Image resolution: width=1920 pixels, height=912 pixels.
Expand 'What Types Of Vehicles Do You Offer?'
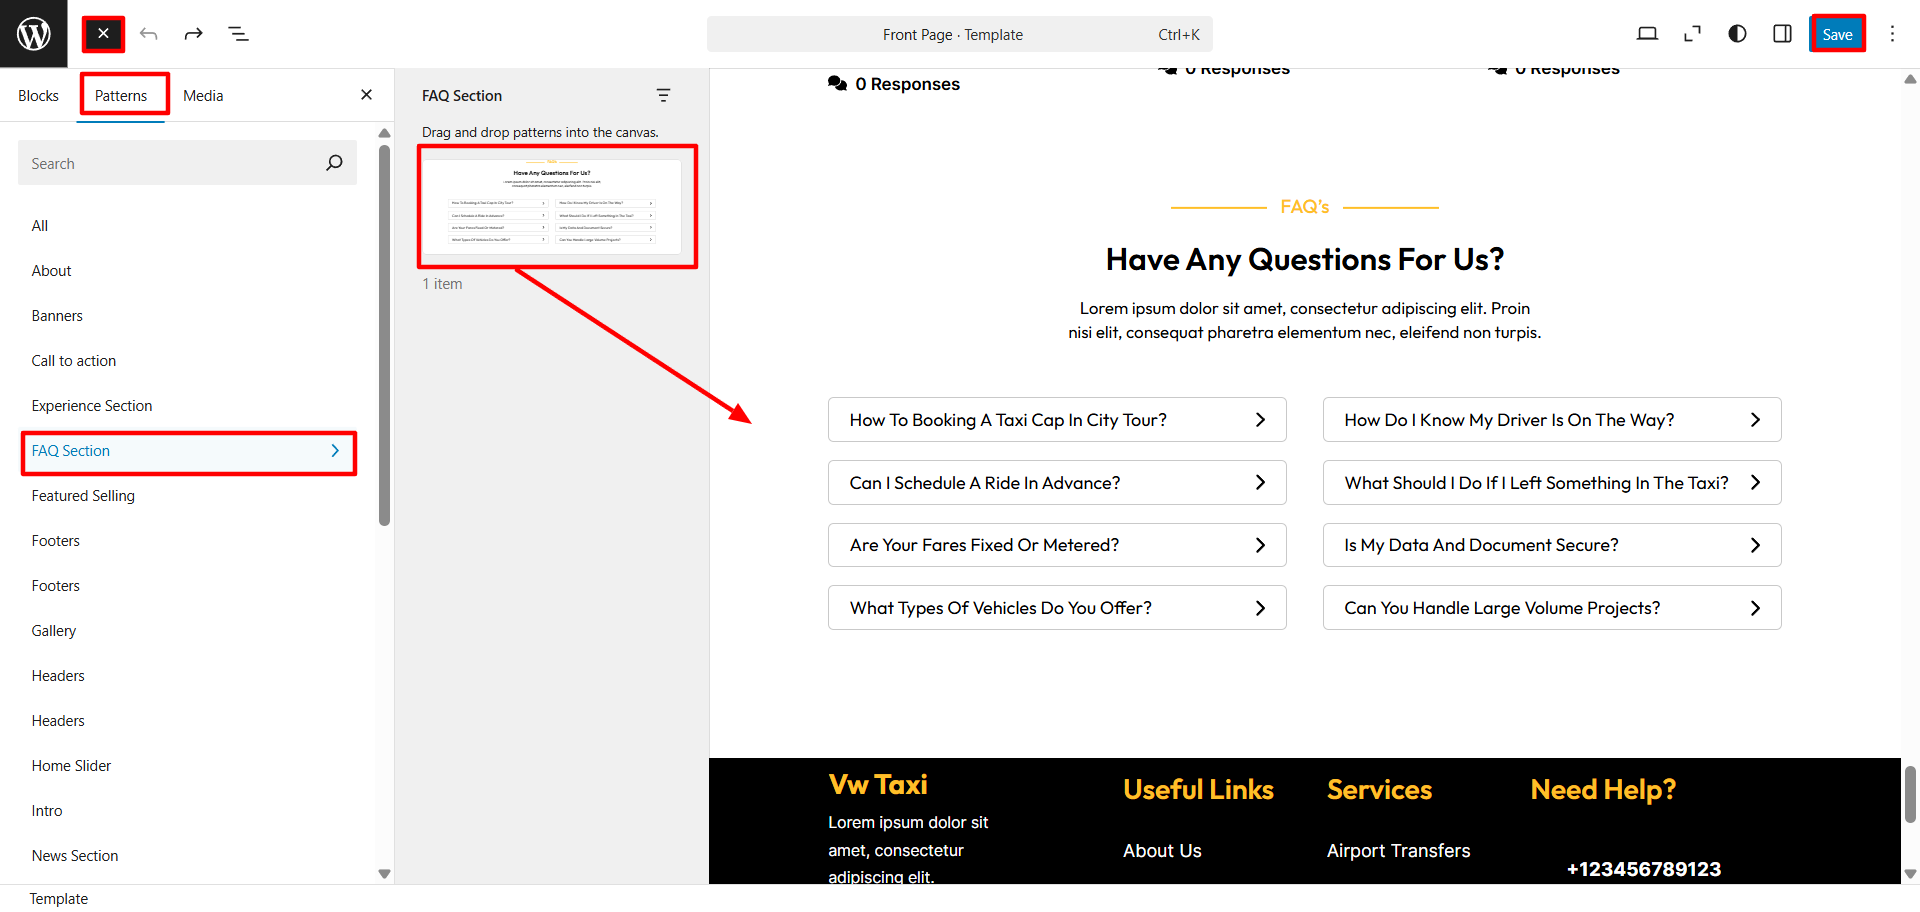point(1056,608)
